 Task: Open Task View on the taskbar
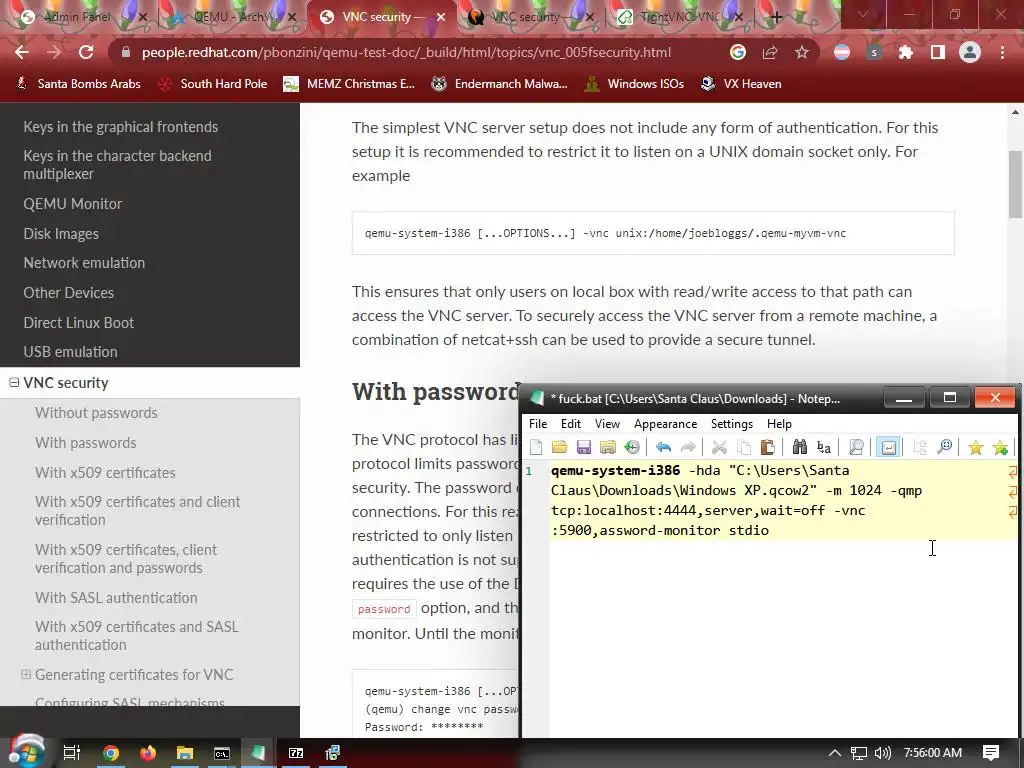pyautogui.click(x=71, y=753)
